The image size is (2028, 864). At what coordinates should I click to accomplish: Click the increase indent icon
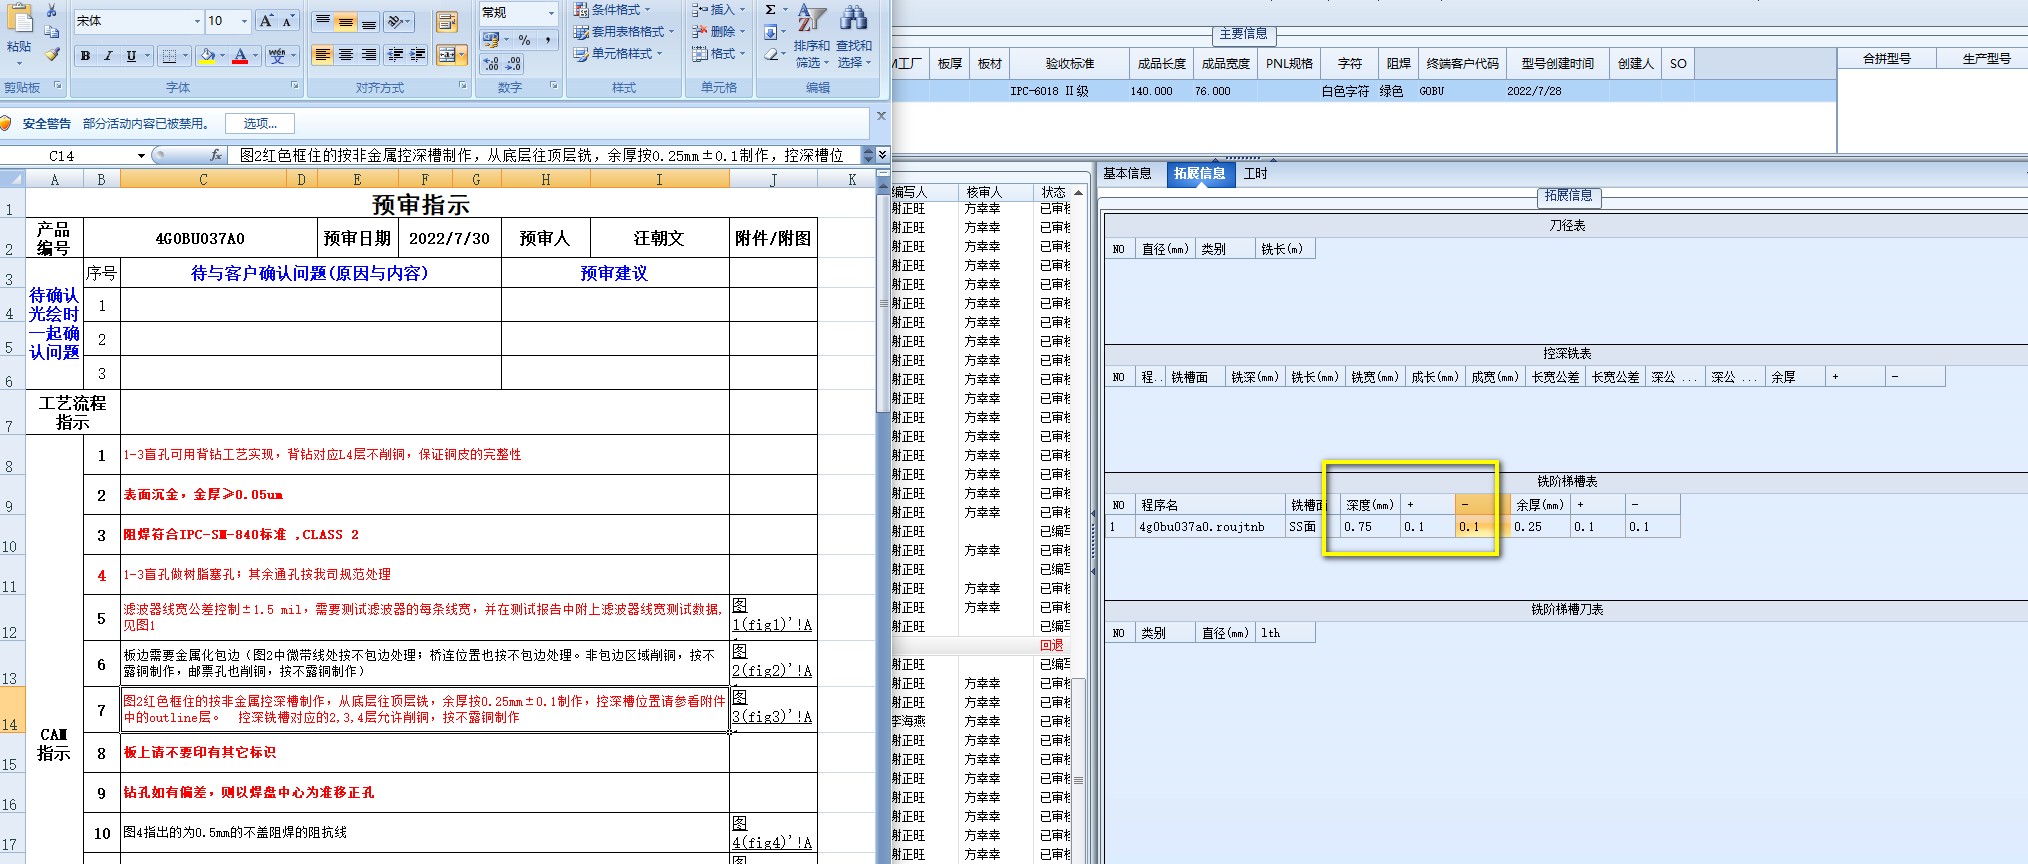[417, 54]
